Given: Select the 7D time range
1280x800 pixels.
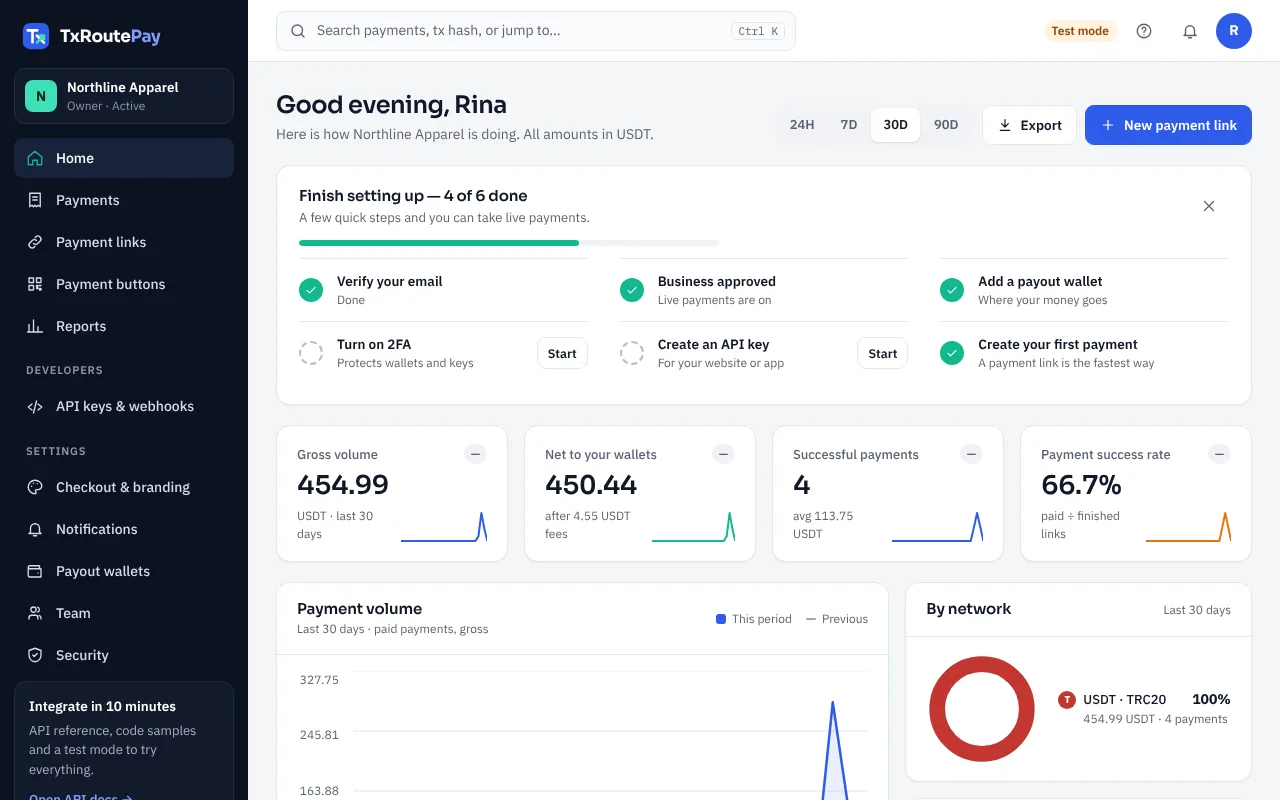Looking at the screenshot, I should point(849,125).
